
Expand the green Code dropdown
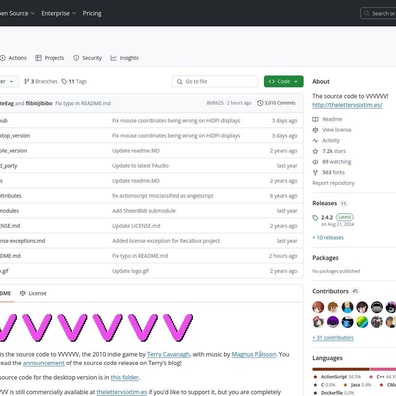[x=284, y=81]
